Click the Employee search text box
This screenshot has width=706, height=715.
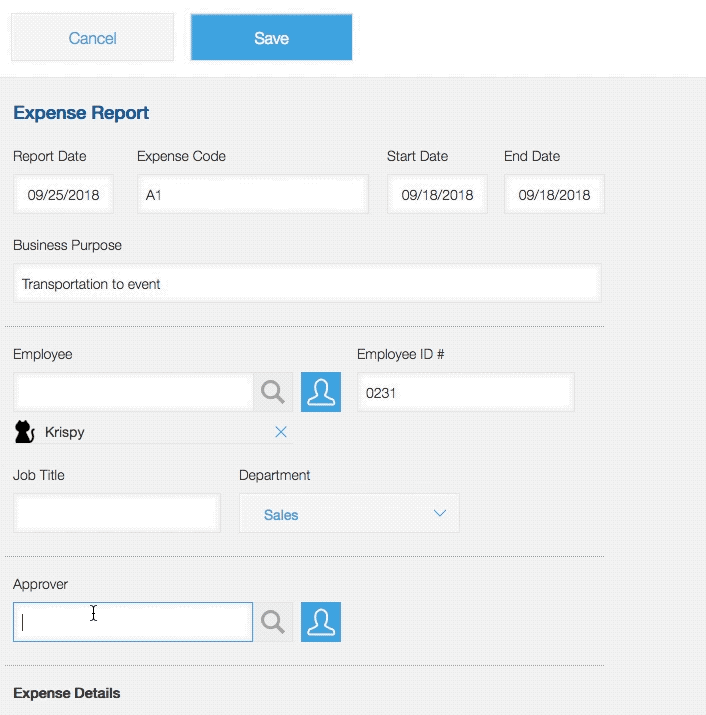(x=133, y=392)
